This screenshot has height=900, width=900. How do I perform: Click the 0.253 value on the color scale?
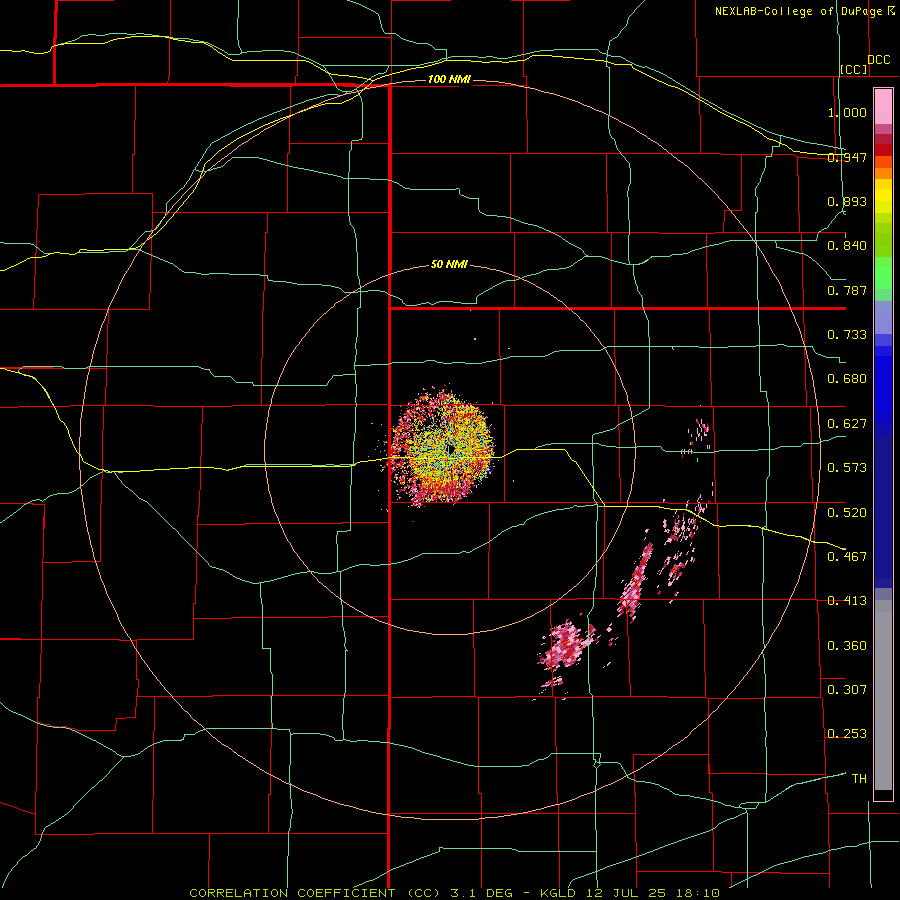tap(847, 734)
